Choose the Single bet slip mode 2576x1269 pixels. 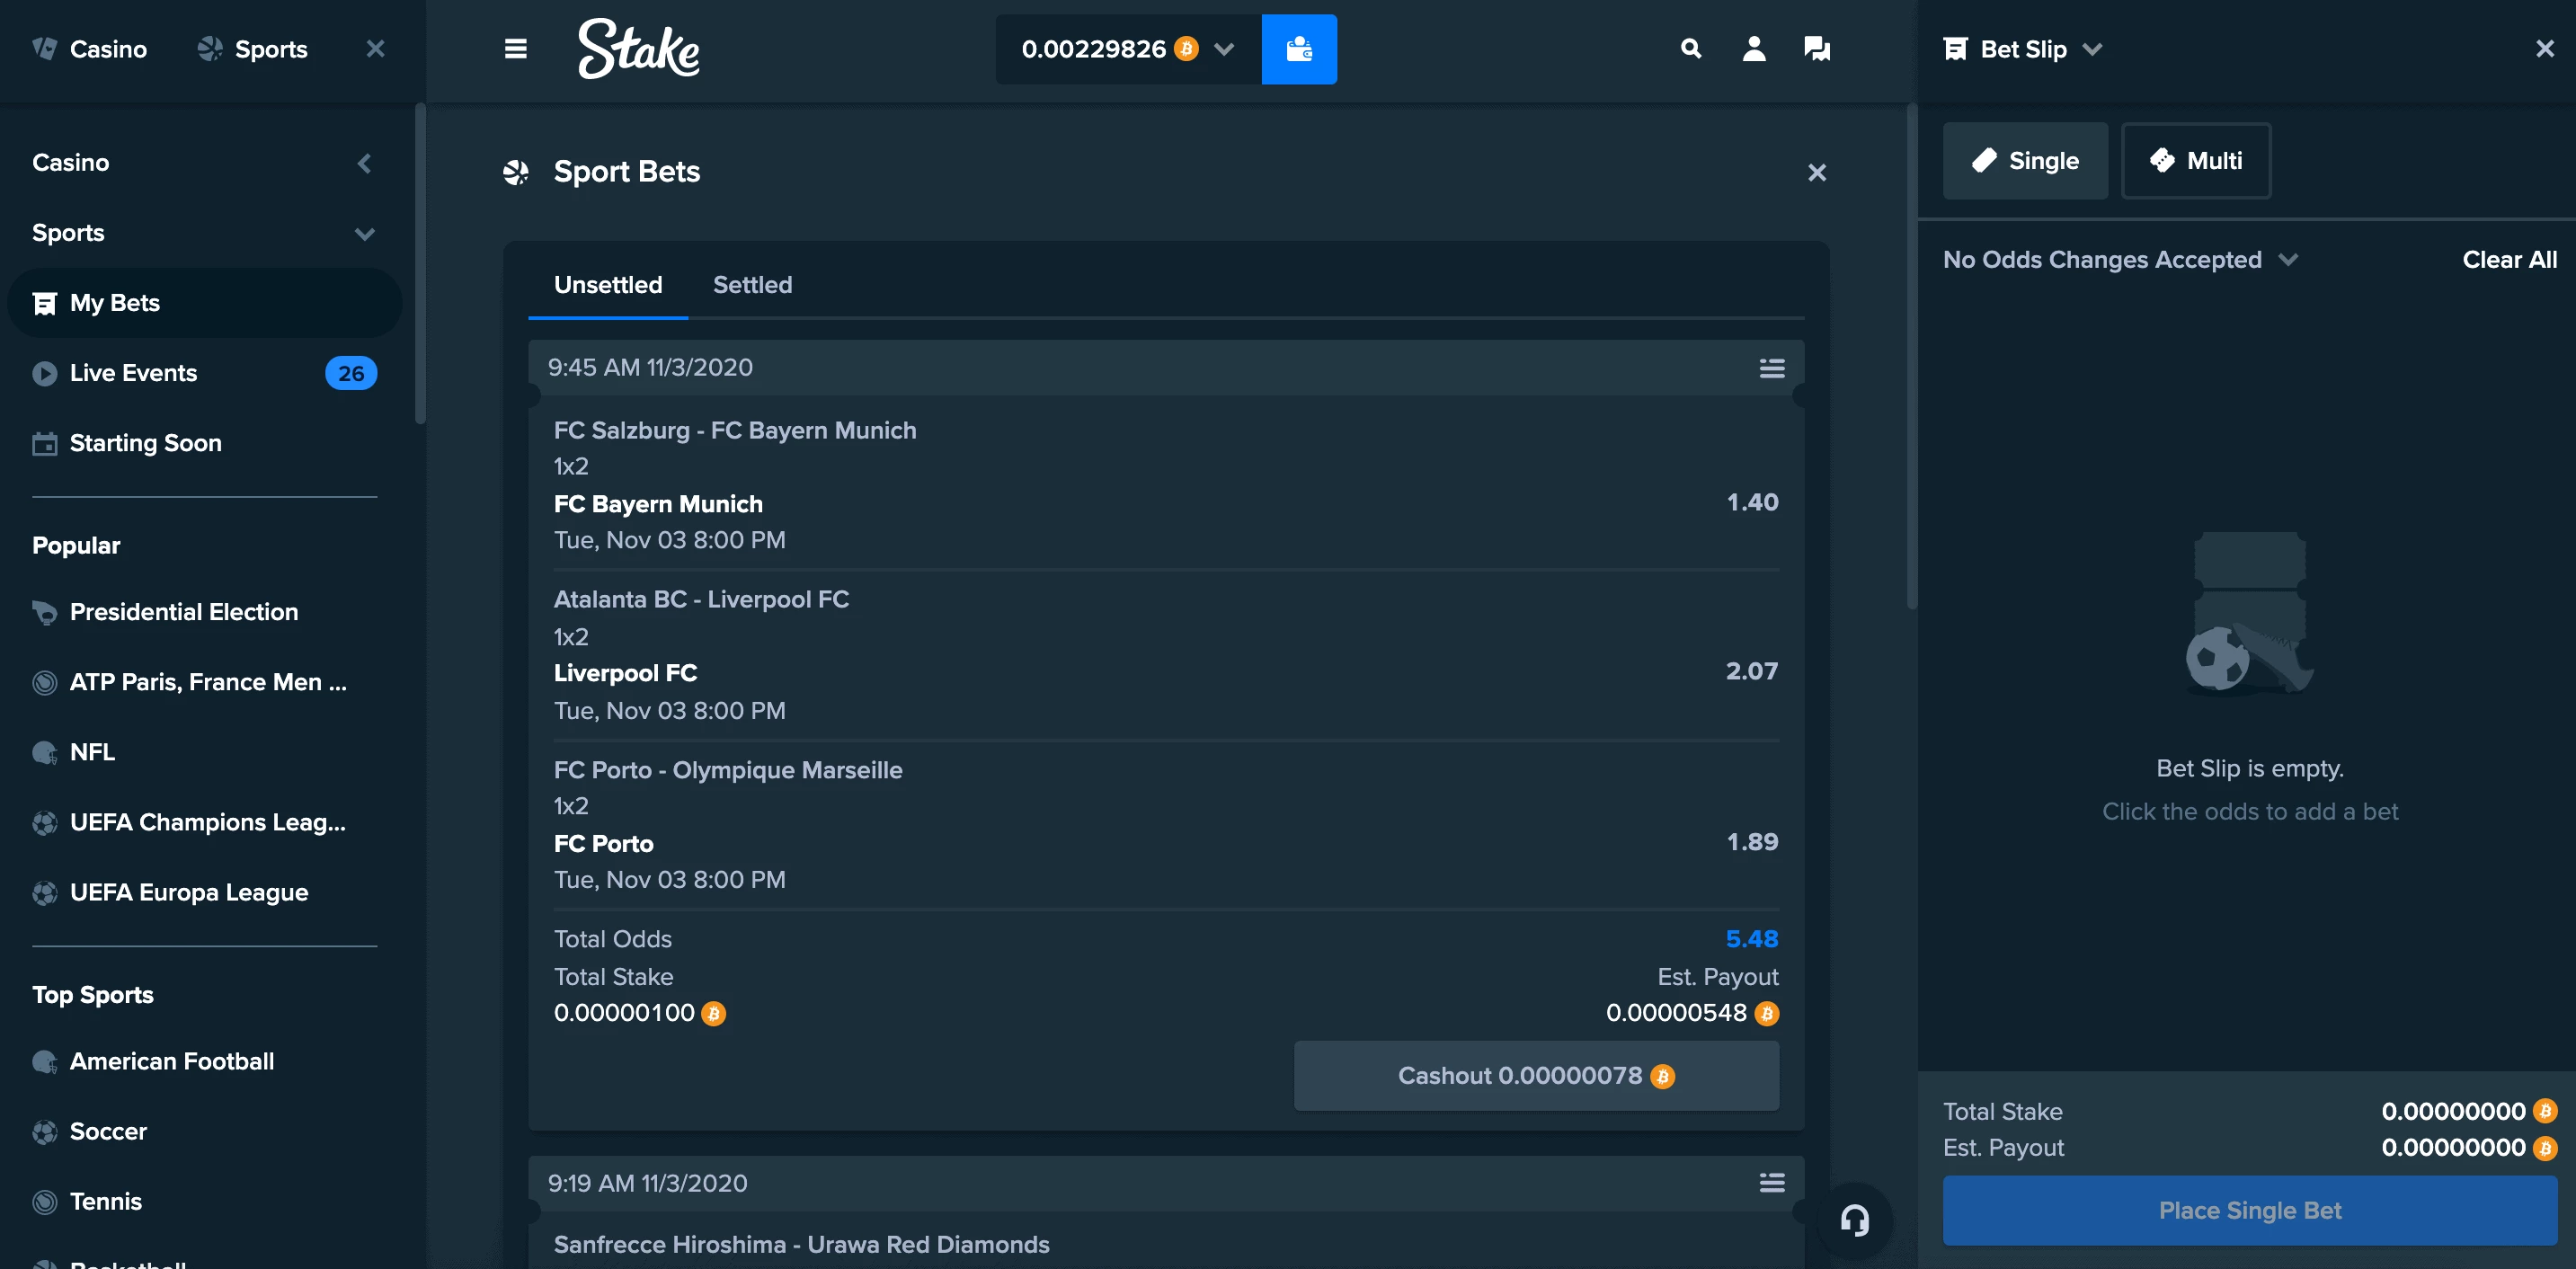[2025, 161]
